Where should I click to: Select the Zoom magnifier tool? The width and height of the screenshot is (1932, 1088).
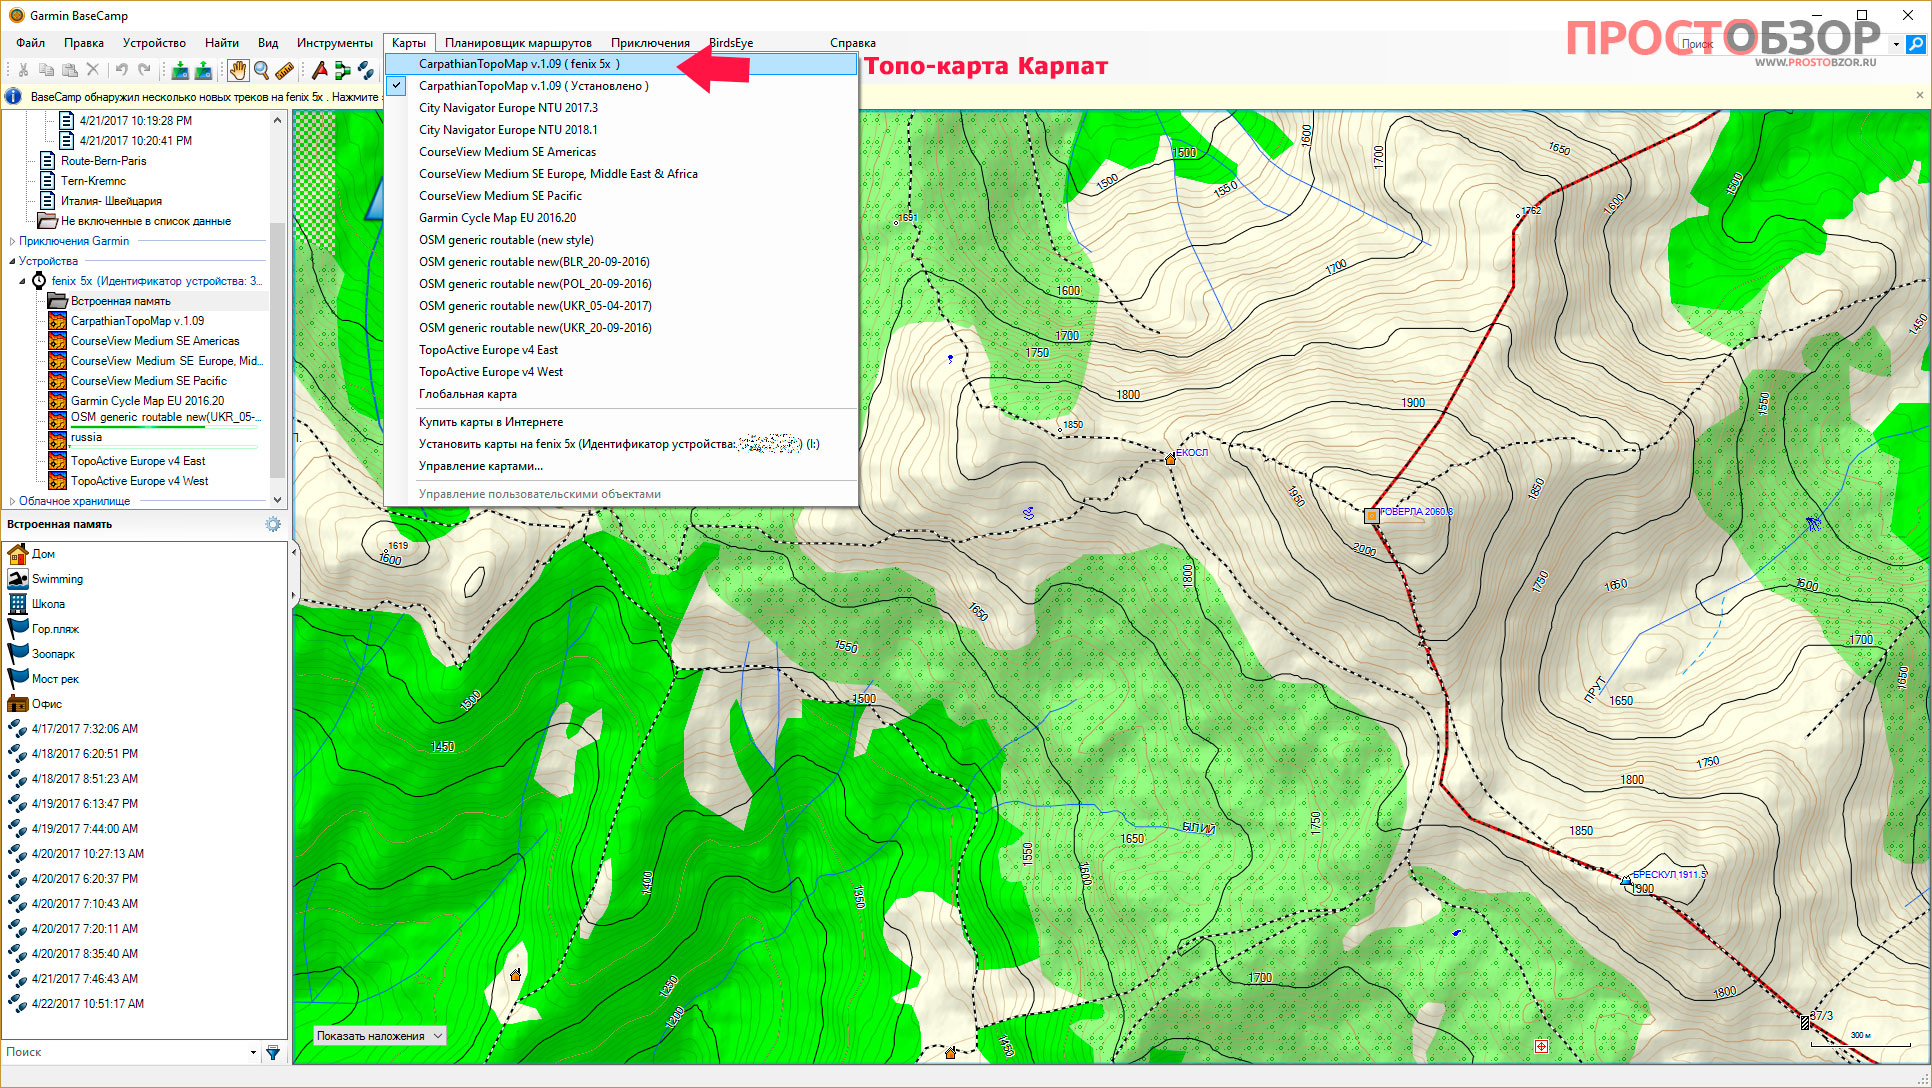click(261, 70)
